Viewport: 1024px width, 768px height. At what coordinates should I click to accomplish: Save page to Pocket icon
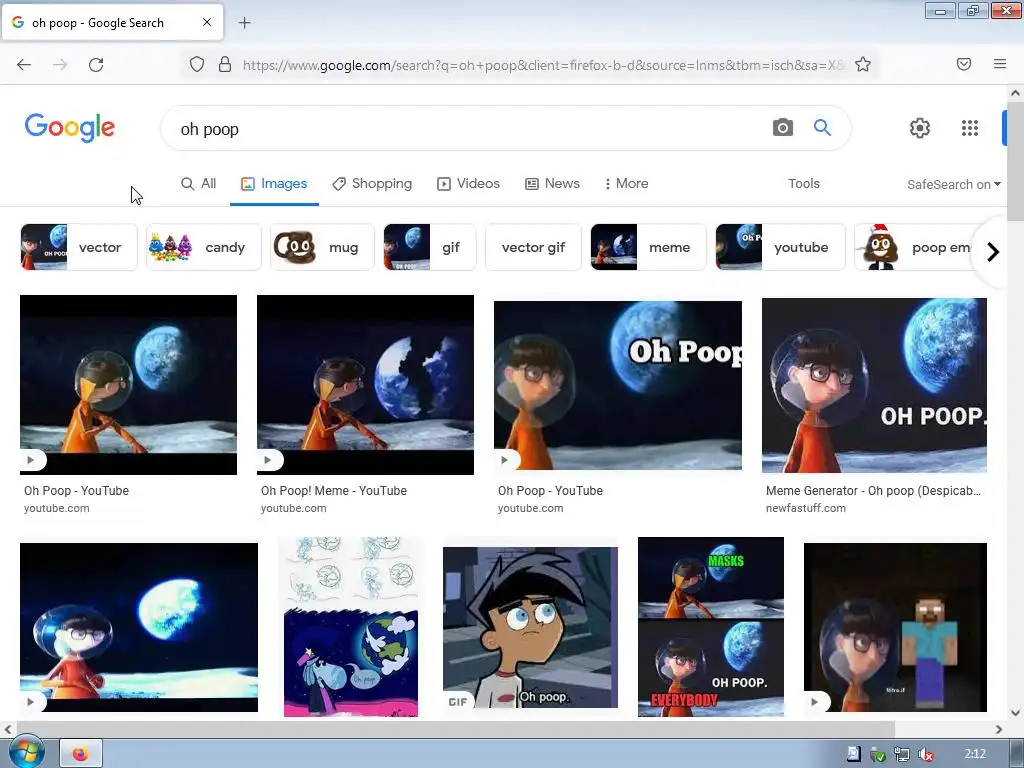(x=964, y=64)
